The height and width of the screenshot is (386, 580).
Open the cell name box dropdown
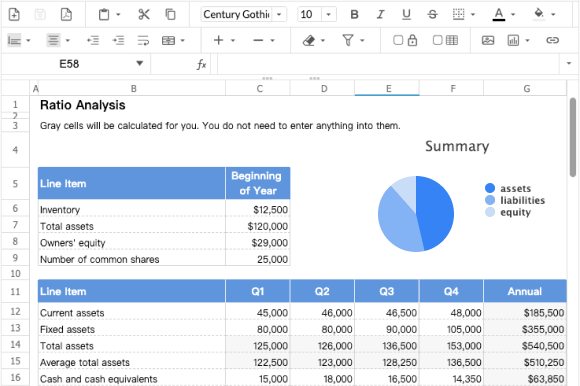point(139,63)
